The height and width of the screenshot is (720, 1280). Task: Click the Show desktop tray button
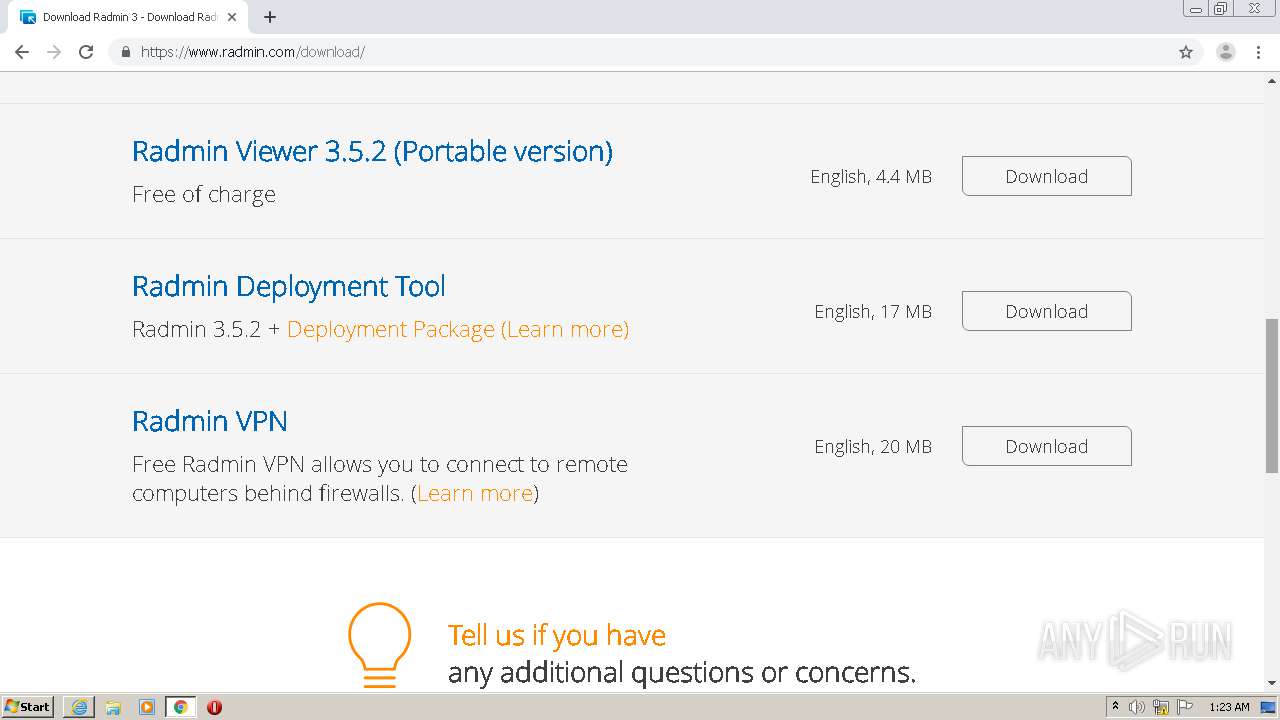coord(1269,707)
